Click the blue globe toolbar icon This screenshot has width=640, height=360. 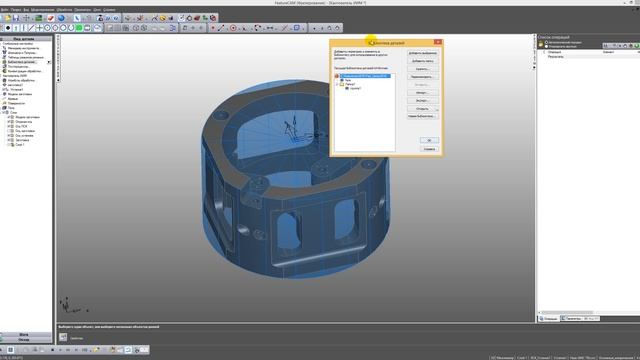pyautogui.click(x=61, y=18)
